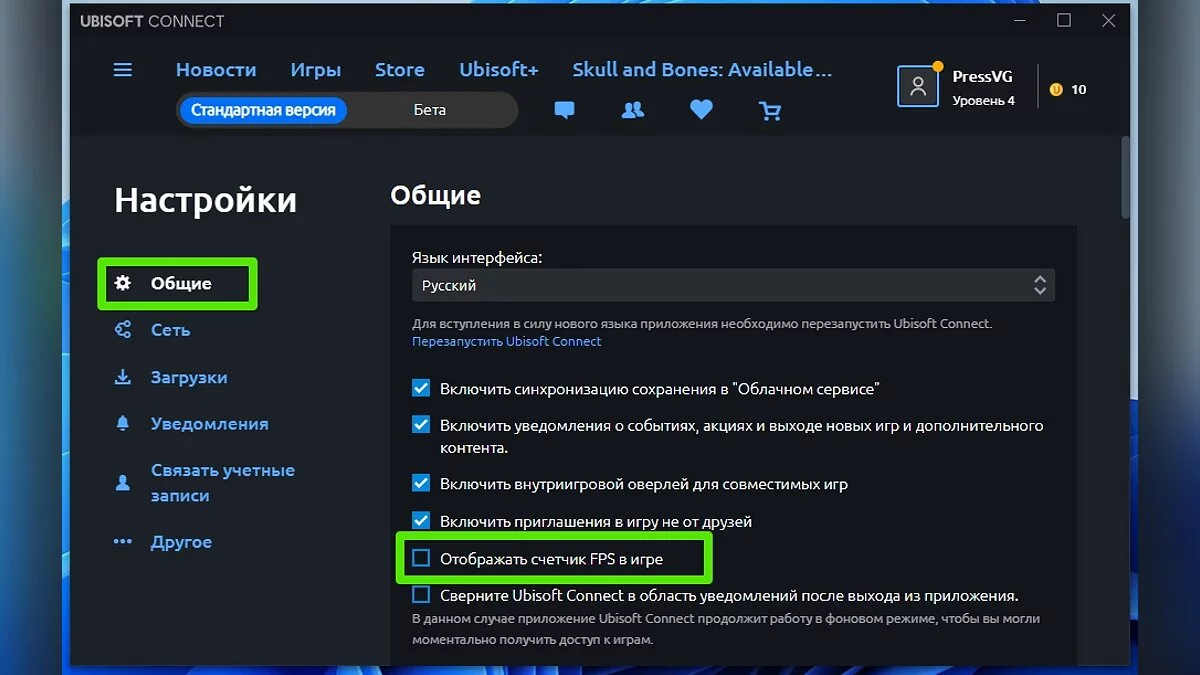Image resolution: width=1200 pixels, height=675 pixels.
Task: Enable the Отображать счетчик FPS checkbox
Action: (421, 558)
